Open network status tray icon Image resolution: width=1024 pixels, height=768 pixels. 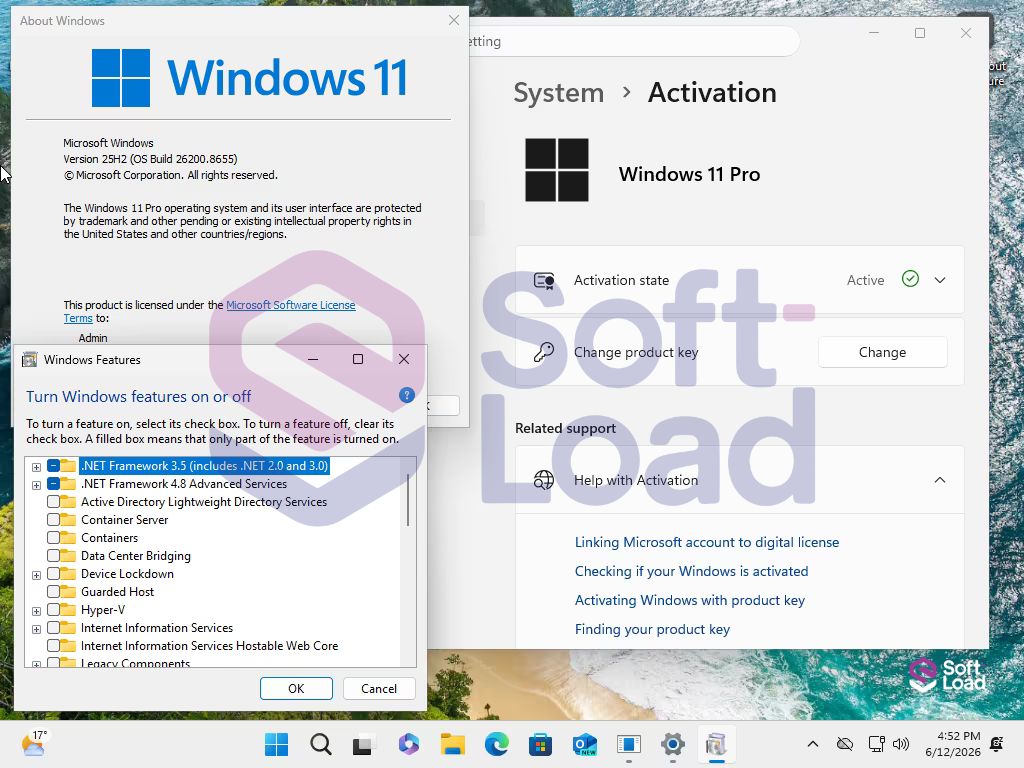[x=876, y=744]
